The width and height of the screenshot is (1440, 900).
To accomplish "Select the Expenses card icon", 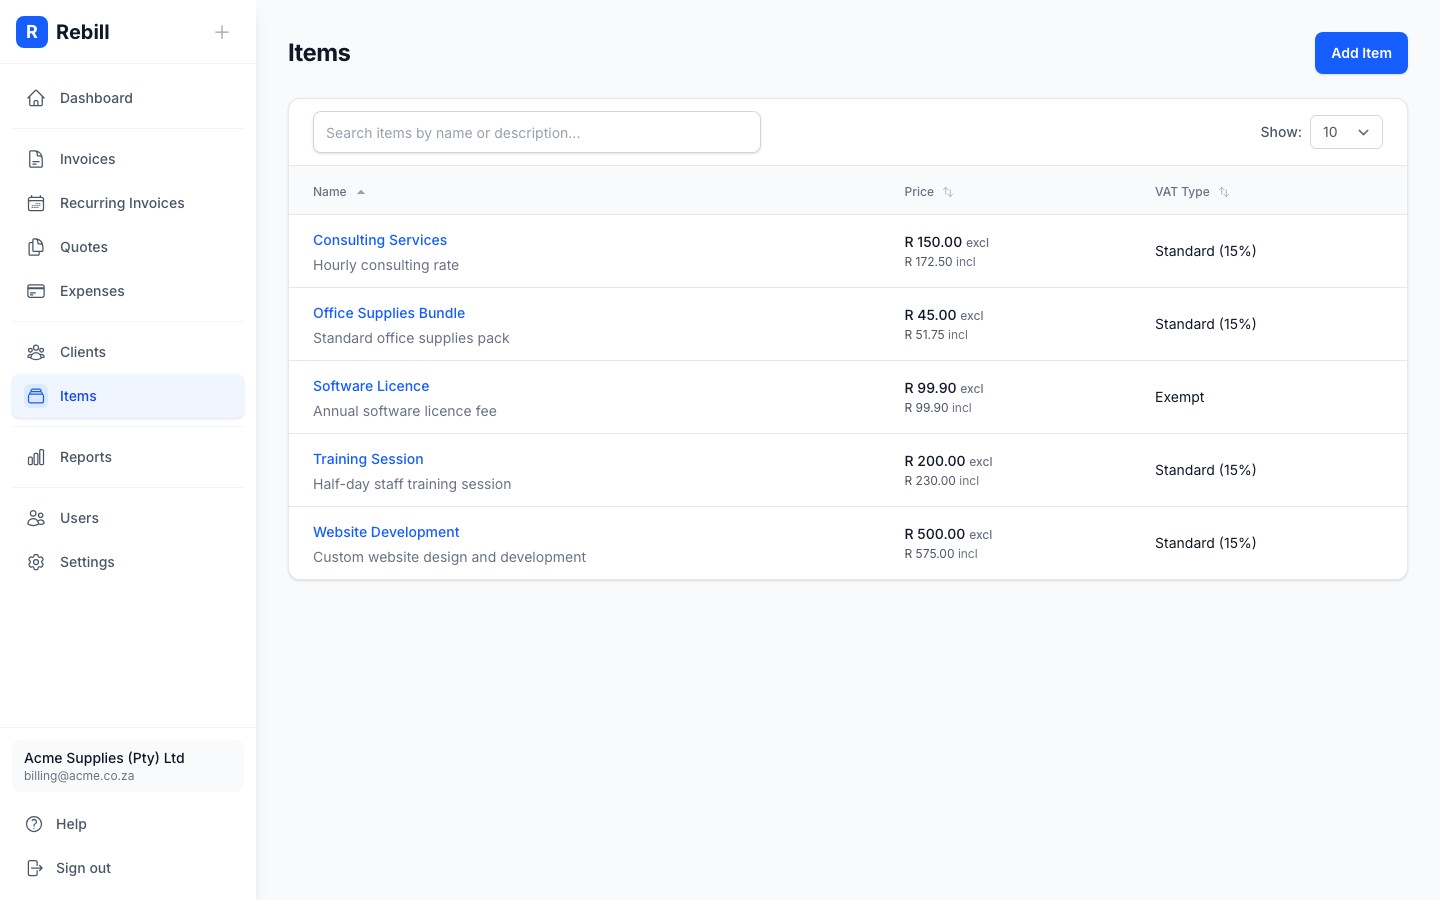I will [36, 290].
